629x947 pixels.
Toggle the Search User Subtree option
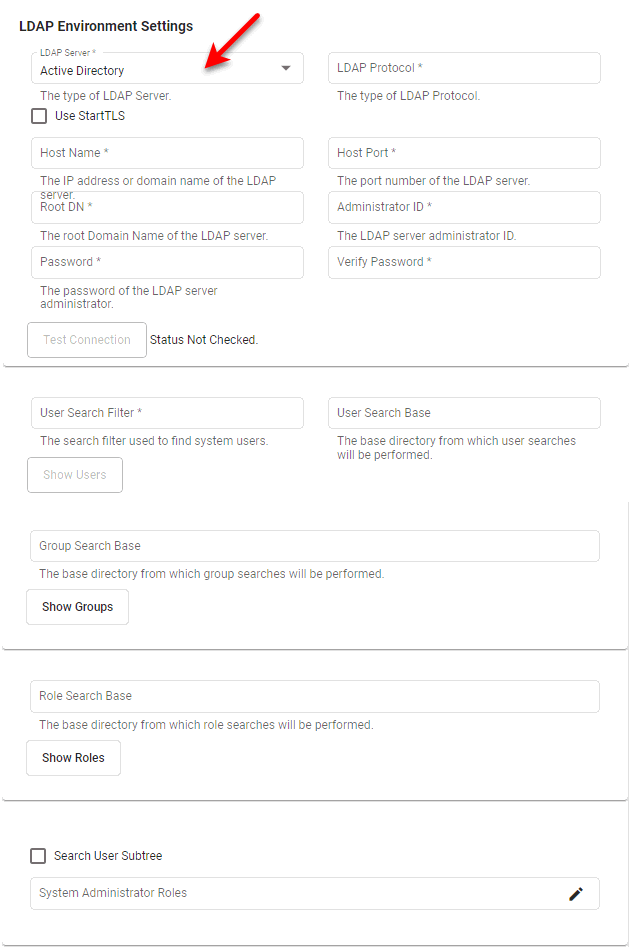(38, 856)
